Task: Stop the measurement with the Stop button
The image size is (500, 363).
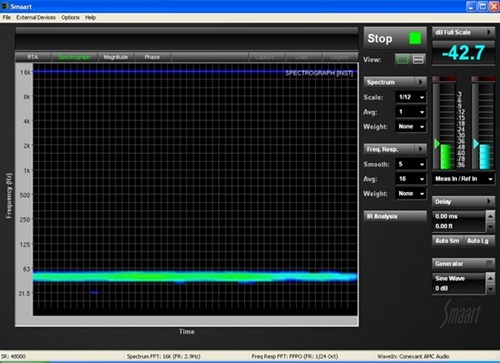Action: point(395,38)
